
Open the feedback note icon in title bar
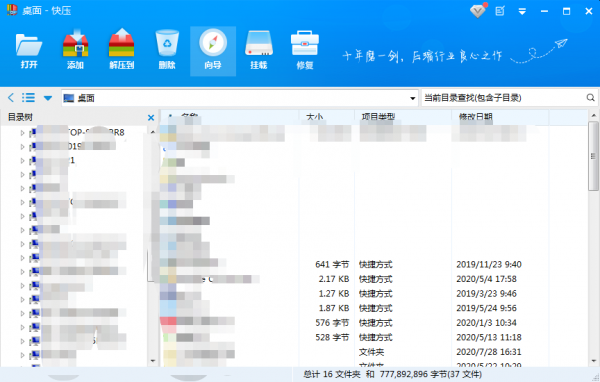500,11
